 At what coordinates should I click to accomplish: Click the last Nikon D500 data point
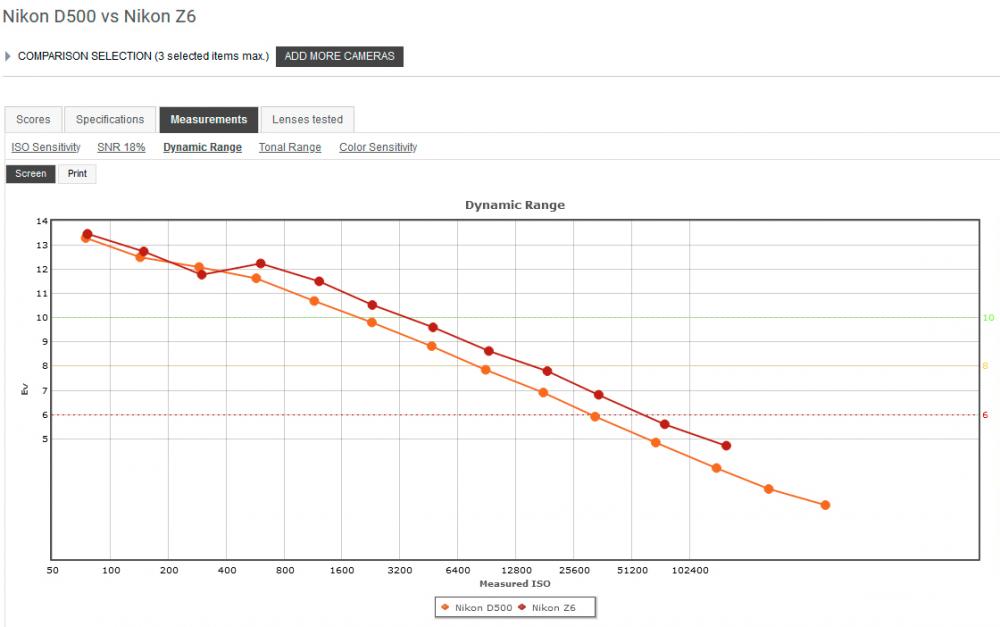pyautogui.click(x=825, y=505)
